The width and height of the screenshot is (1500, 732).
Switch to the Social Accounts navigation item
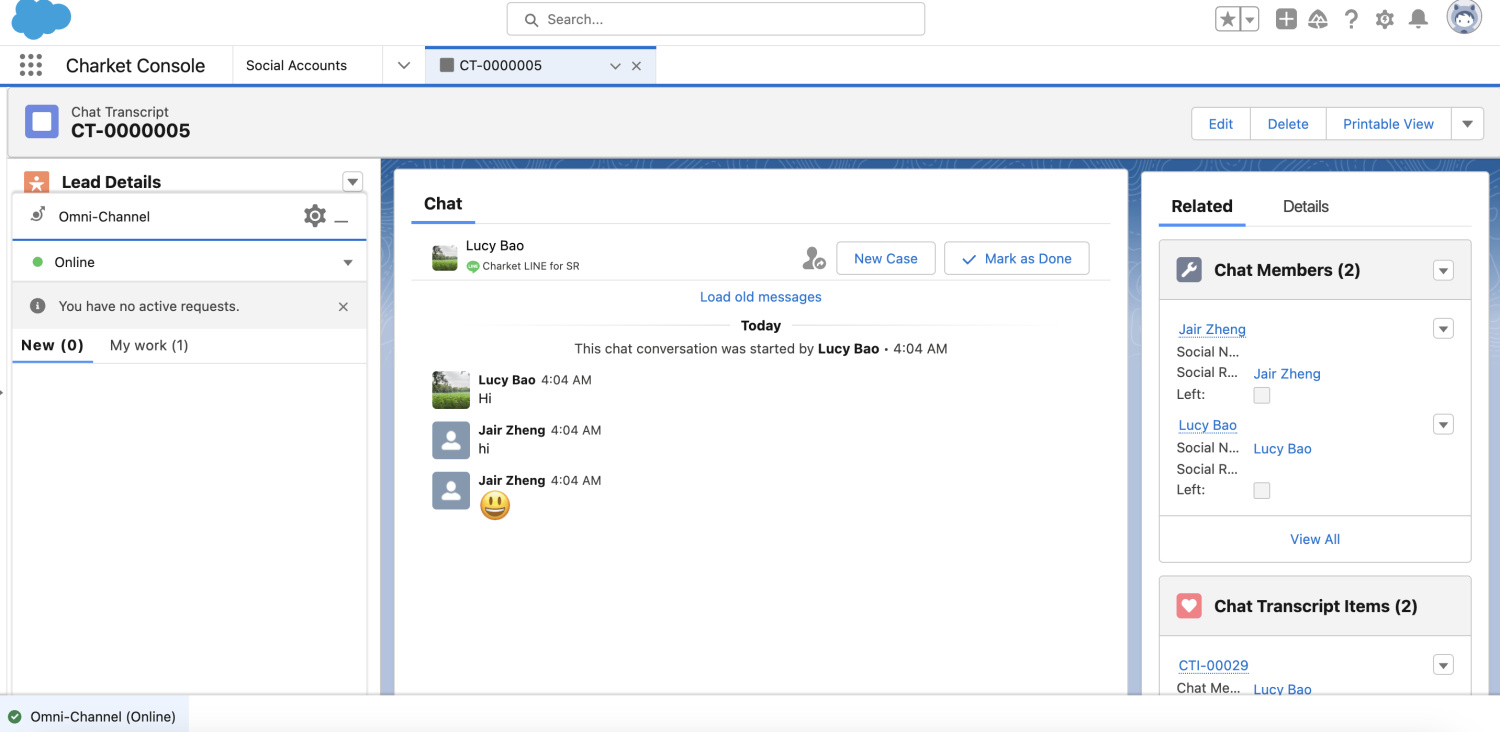296,66
